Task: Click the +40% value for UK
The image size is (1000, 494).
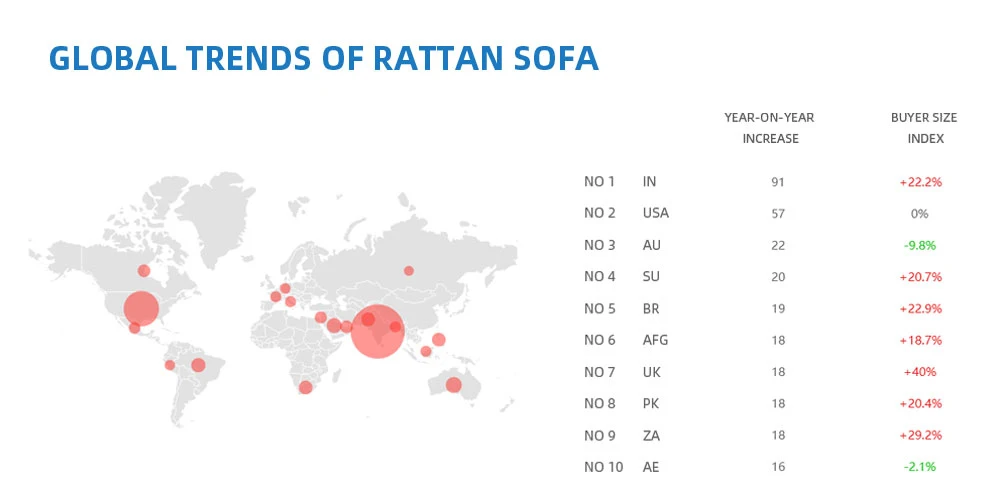Action: coord(919,372)
